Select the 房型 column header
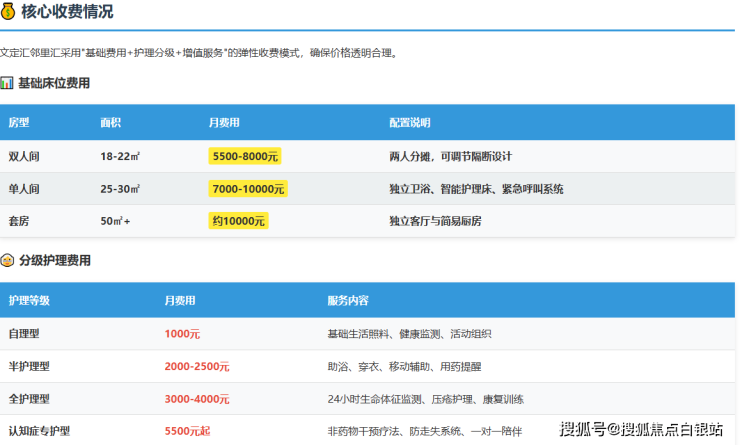 pyautogui.click(x=19, y=122)
